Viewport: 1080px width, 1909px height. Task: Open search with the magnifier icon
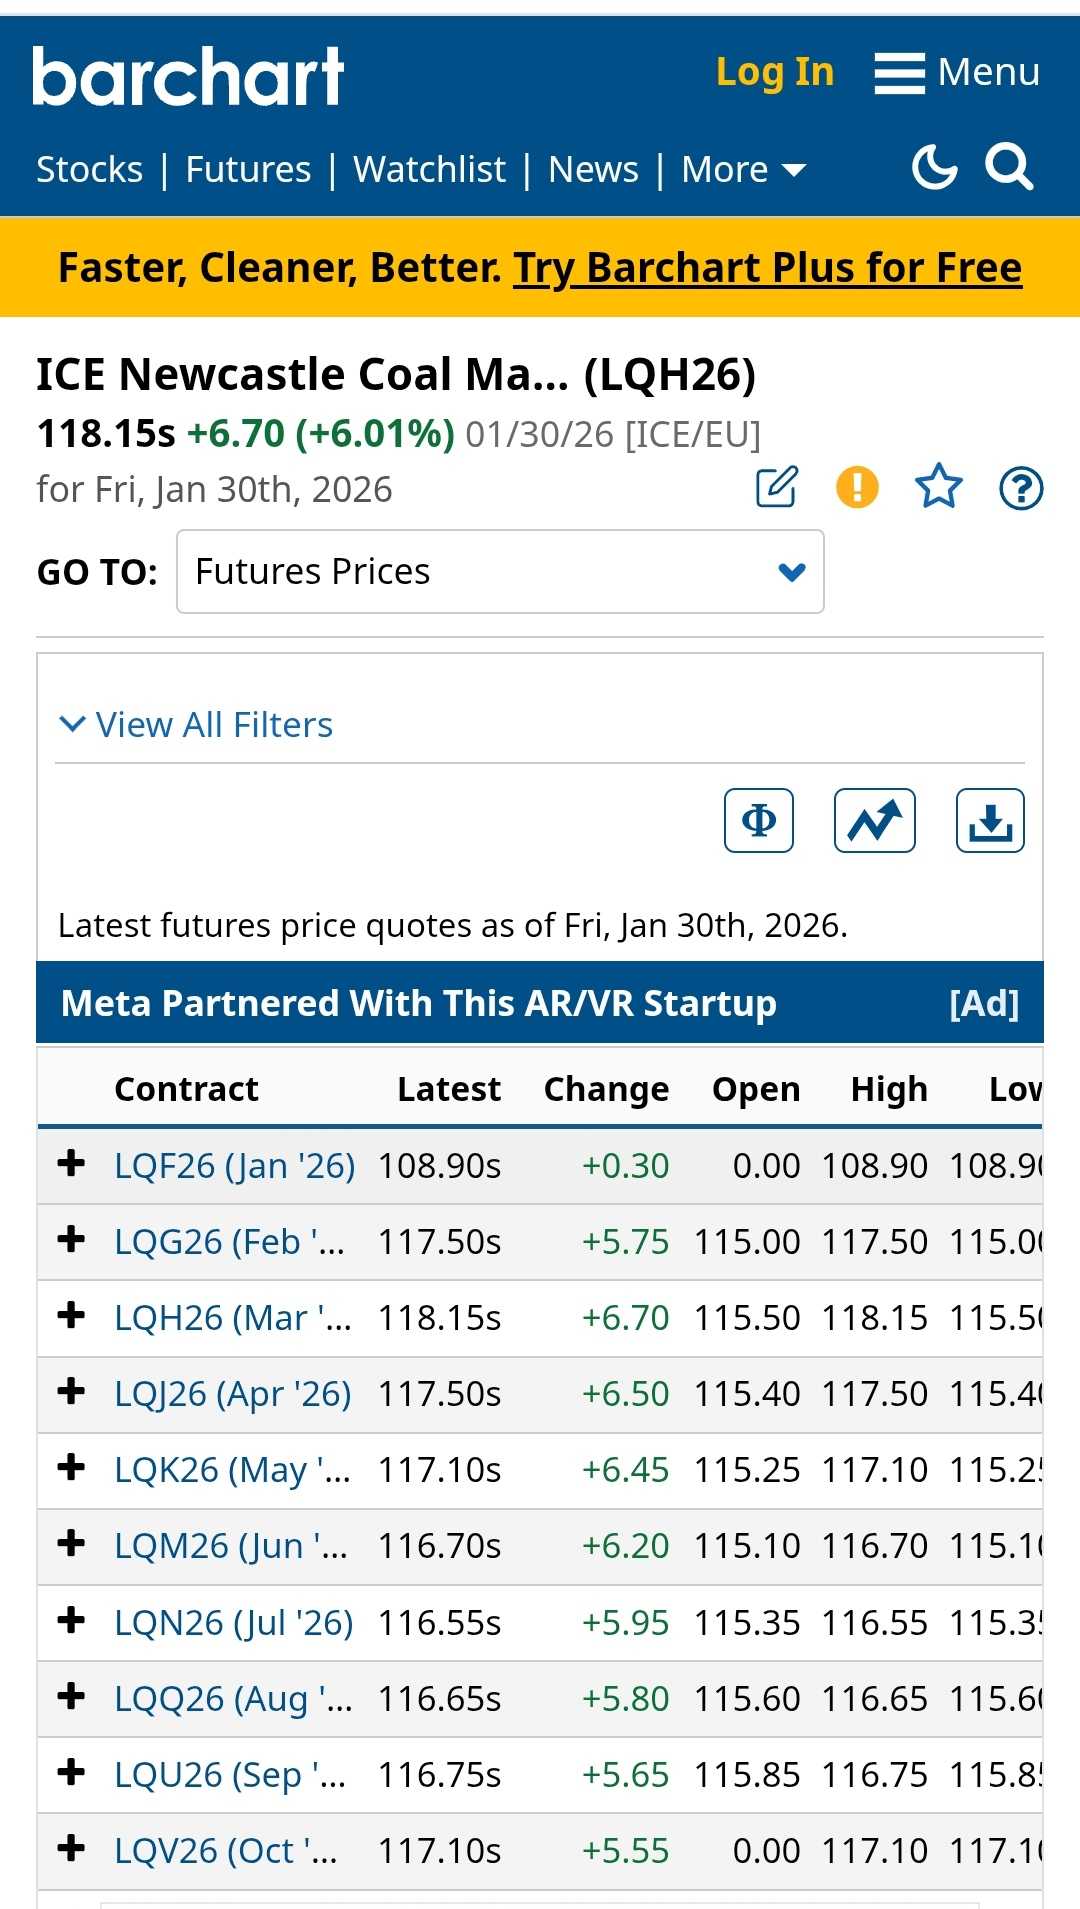(1008, 167)
